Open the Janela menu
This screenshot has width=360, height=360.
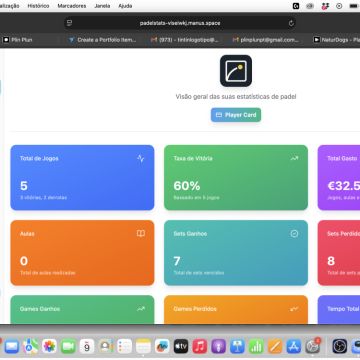tap(102, 6)
